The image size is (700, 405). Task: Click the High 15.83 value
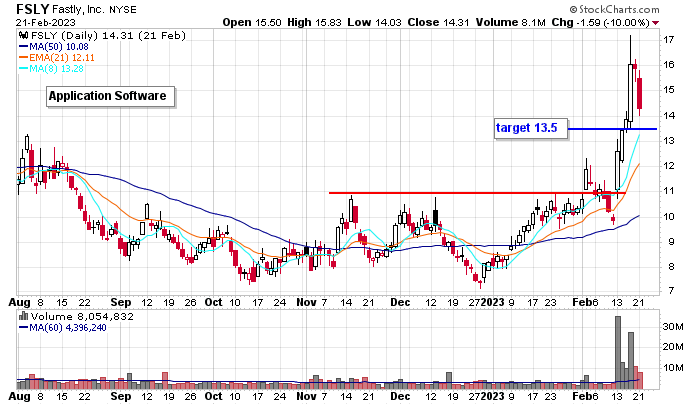click(x=315, y=22)
